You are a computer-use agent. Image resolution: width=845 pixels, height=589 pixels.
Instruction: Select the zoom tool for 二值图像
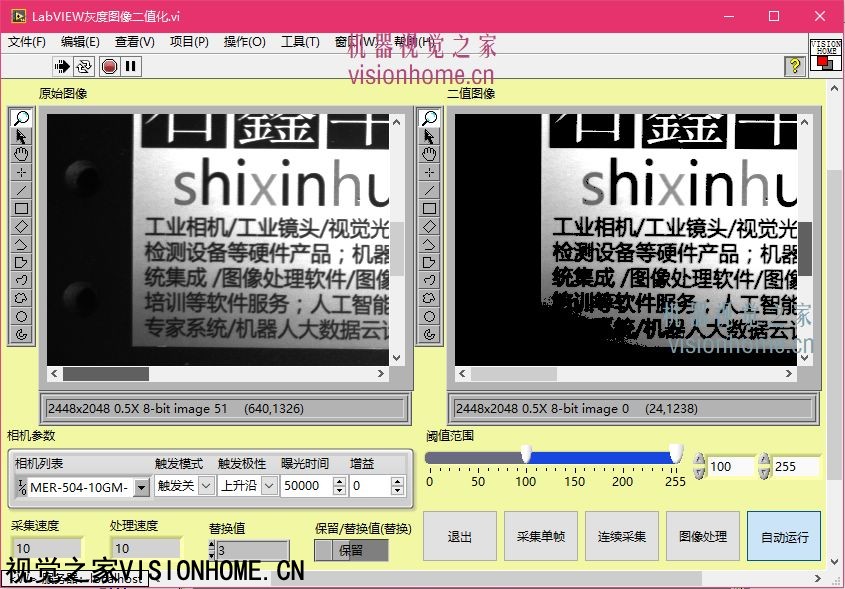point(430,118)
